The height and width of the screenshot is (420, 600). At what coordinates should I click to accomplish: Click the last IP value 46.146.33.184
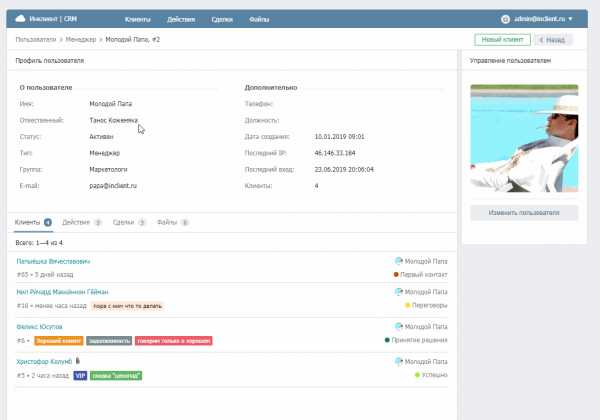[335, 153]
